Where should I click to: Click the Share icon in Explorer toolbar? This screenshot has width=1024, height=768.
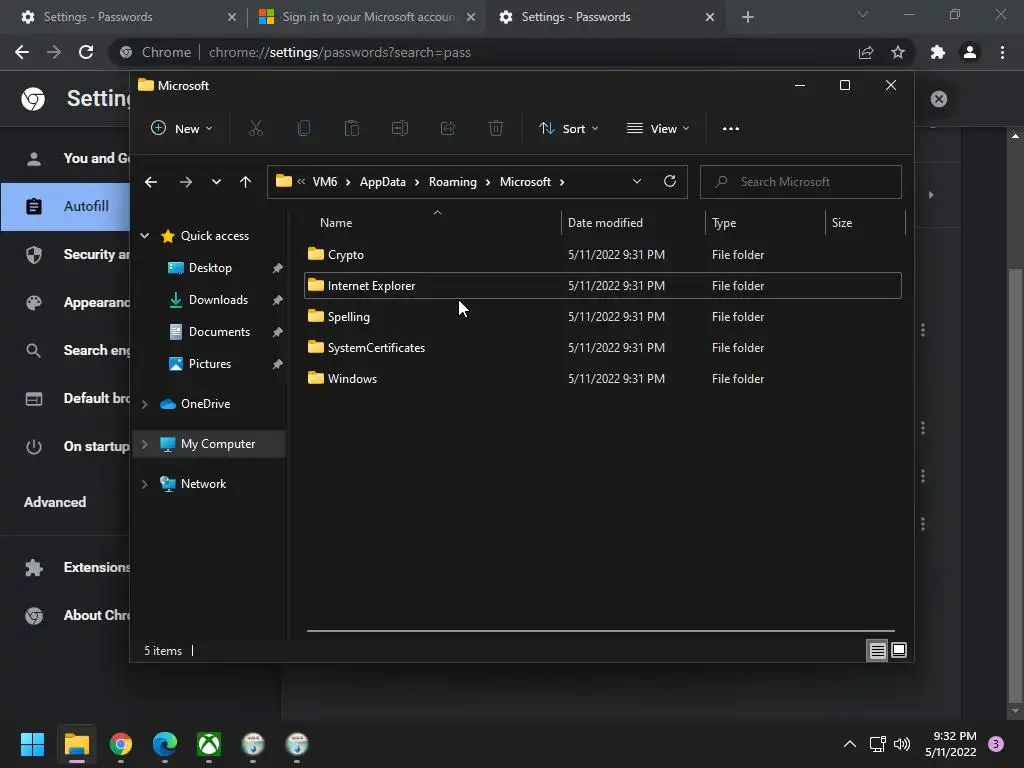click(448, 129)
